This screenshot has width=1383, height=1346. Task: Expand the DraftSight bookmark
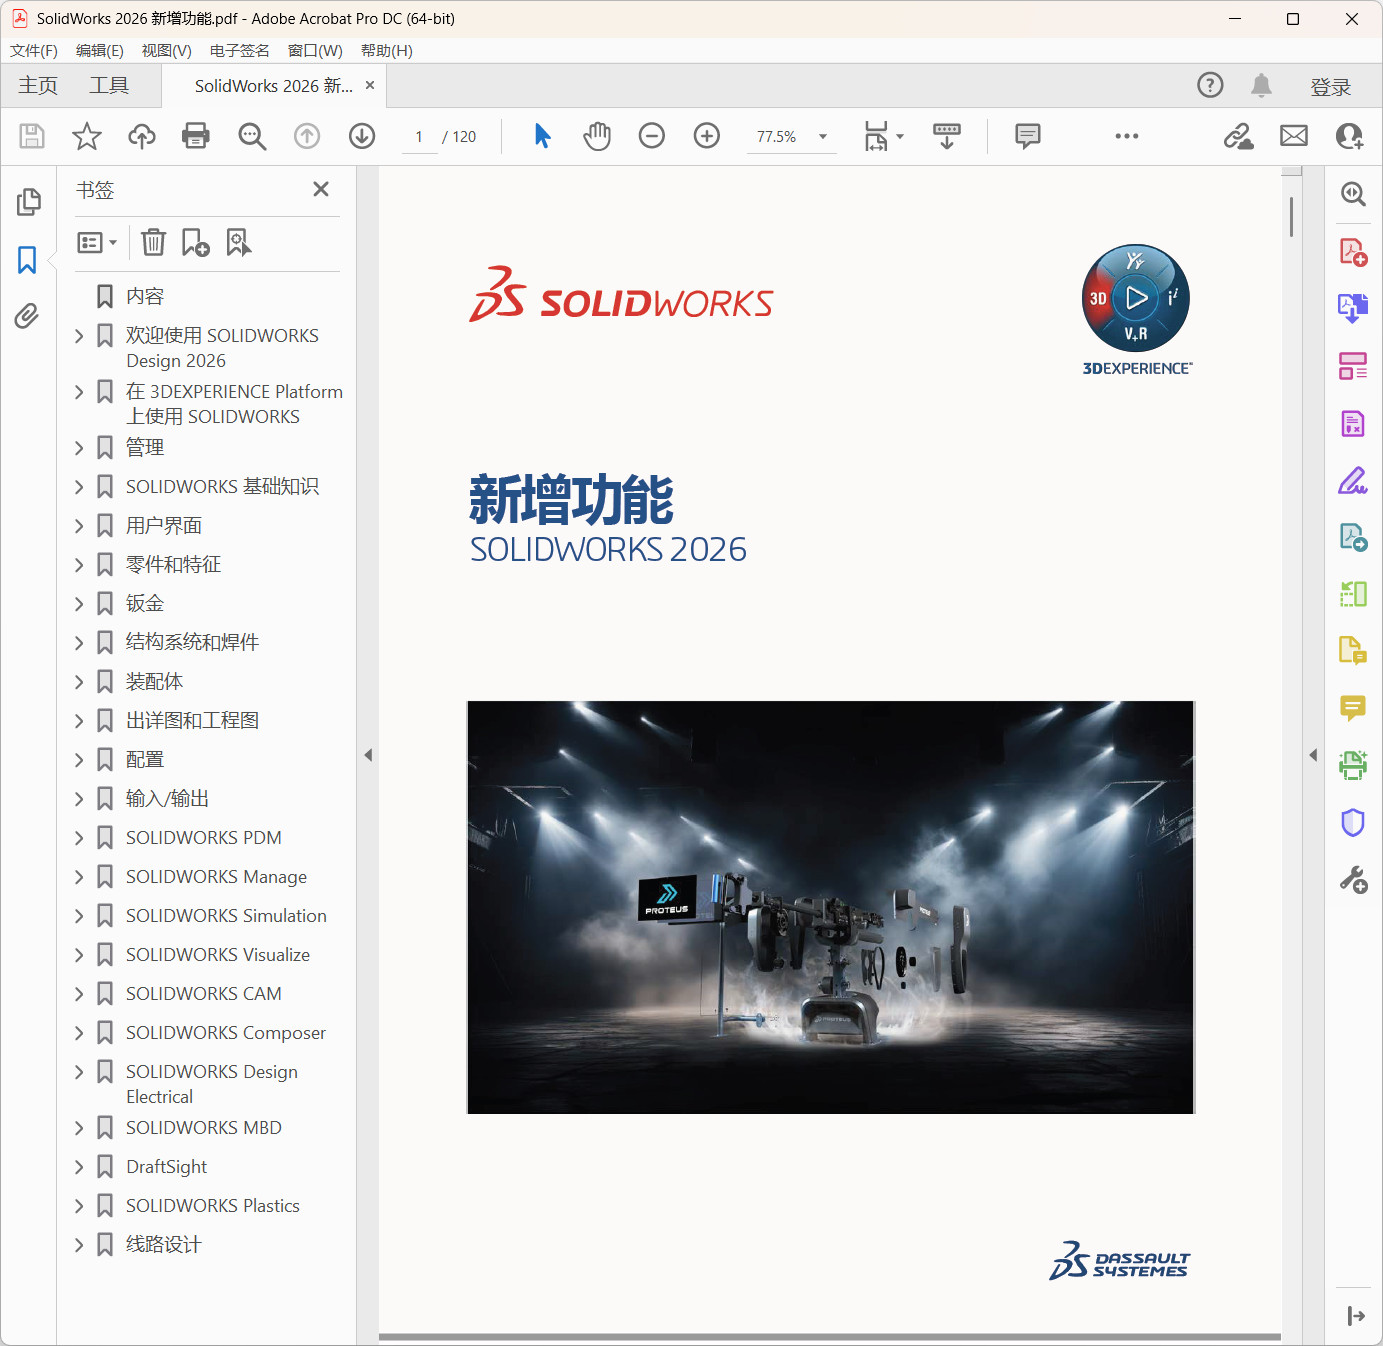tap(79, 1167)
